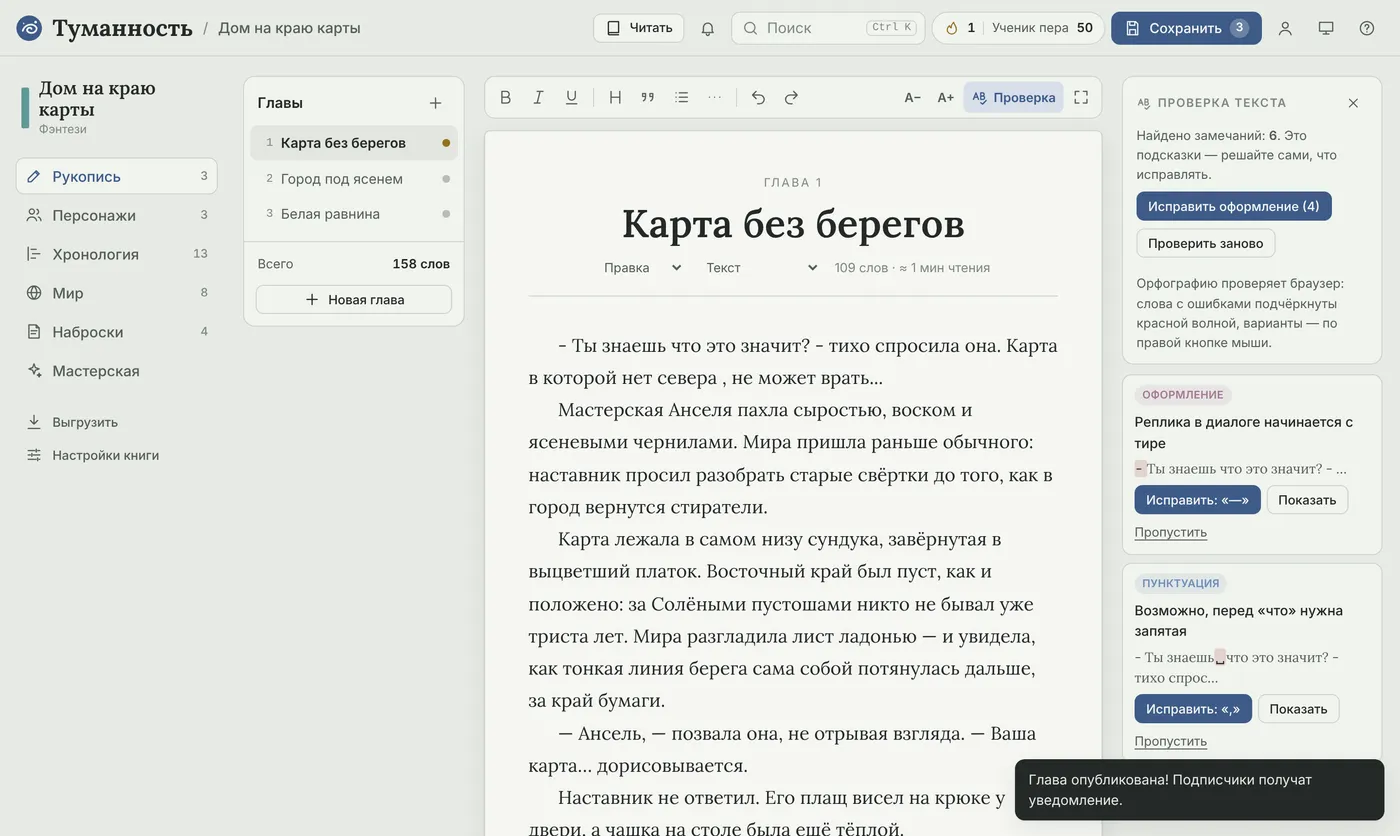Insert a bulleted list
This screenshot has width=1400, height=836.
click(681, 97)
